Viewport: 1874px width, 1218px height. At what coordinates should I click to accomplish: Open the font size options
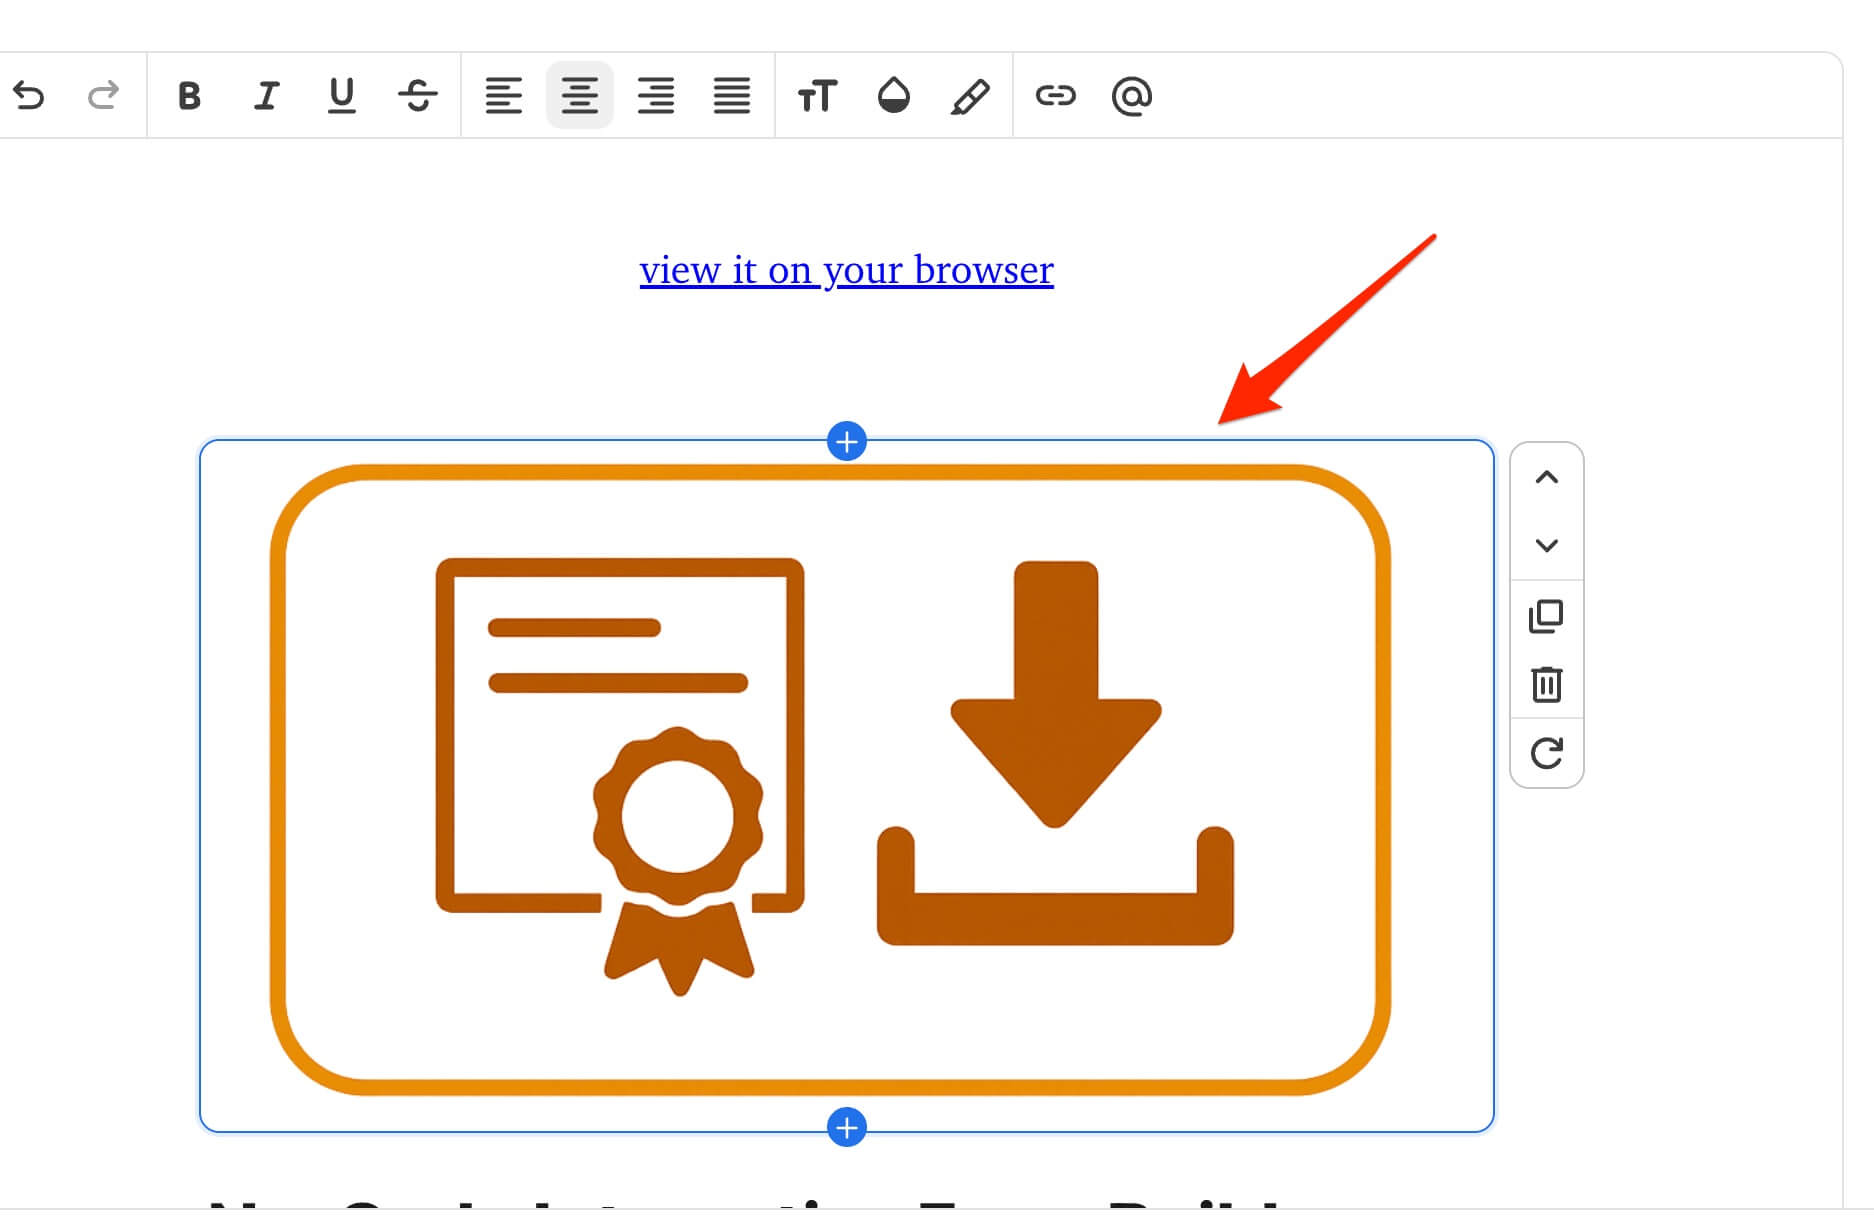click(816, 96)
